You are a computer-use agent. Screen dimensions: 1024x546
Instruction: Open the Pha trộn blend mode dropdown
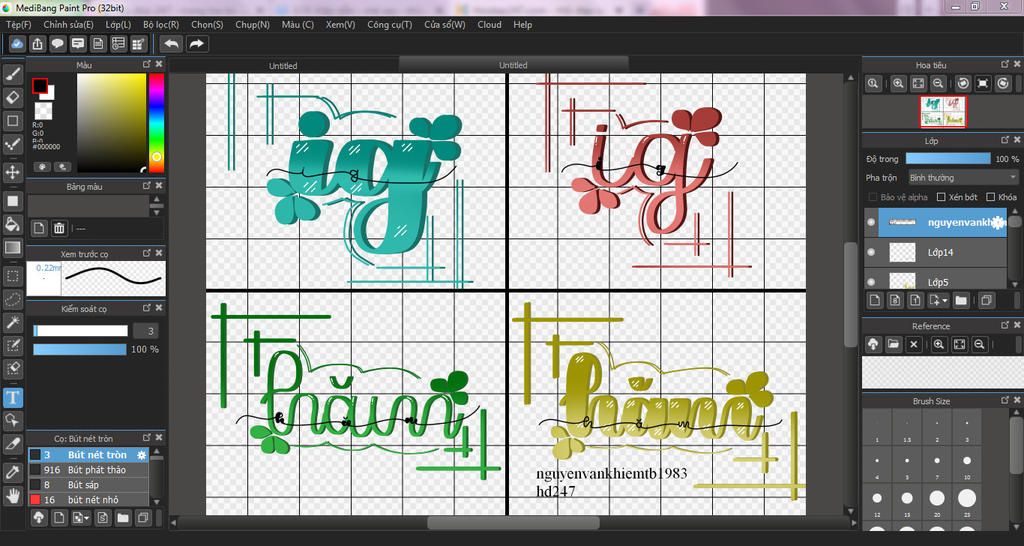pyautogui.click(x=963, y=178)
